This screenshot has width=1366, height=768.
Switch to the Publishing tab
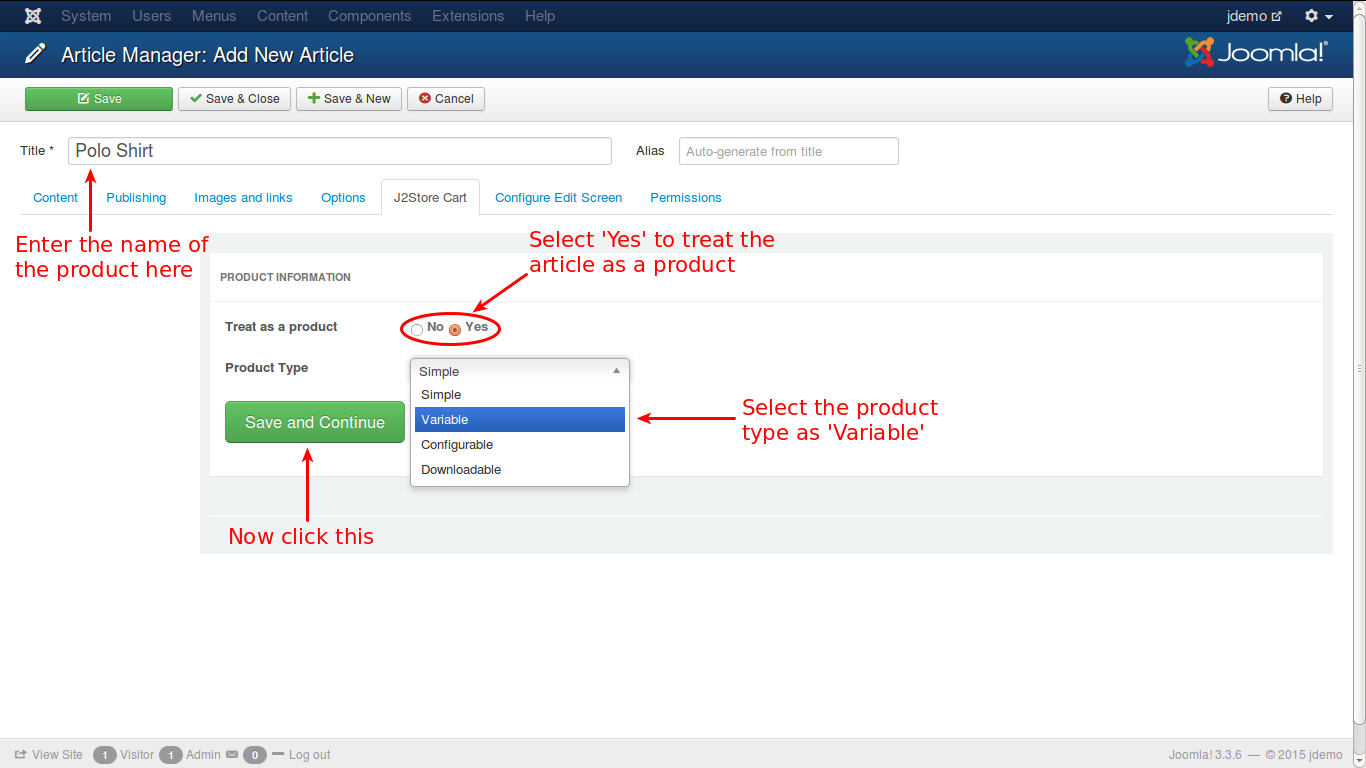[x=136, y=198]
